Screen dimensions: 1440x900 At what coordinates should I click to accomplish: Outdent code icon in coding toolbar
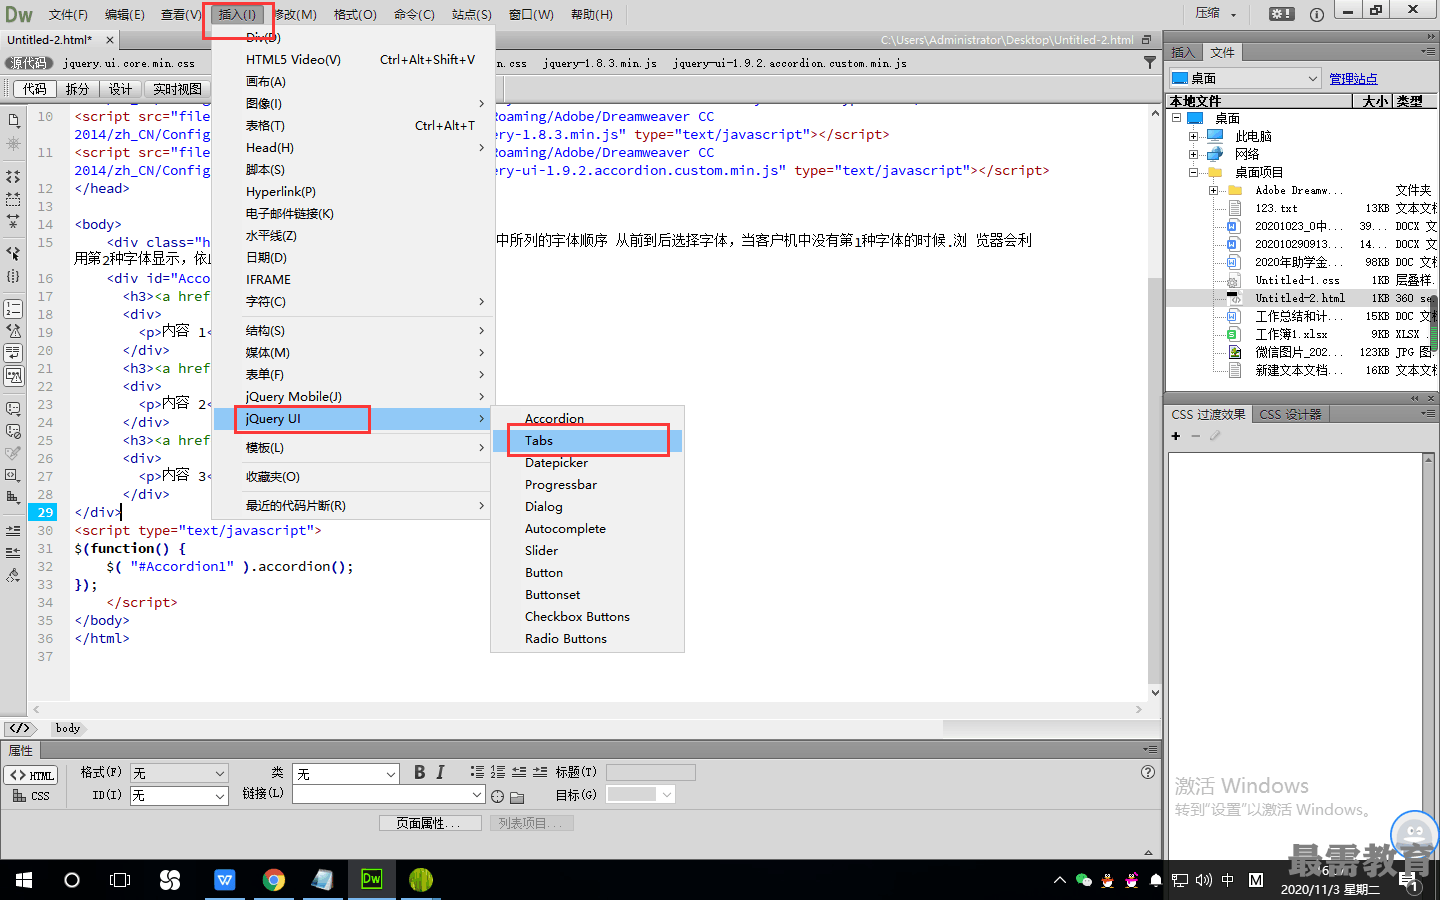pos(13,552)
